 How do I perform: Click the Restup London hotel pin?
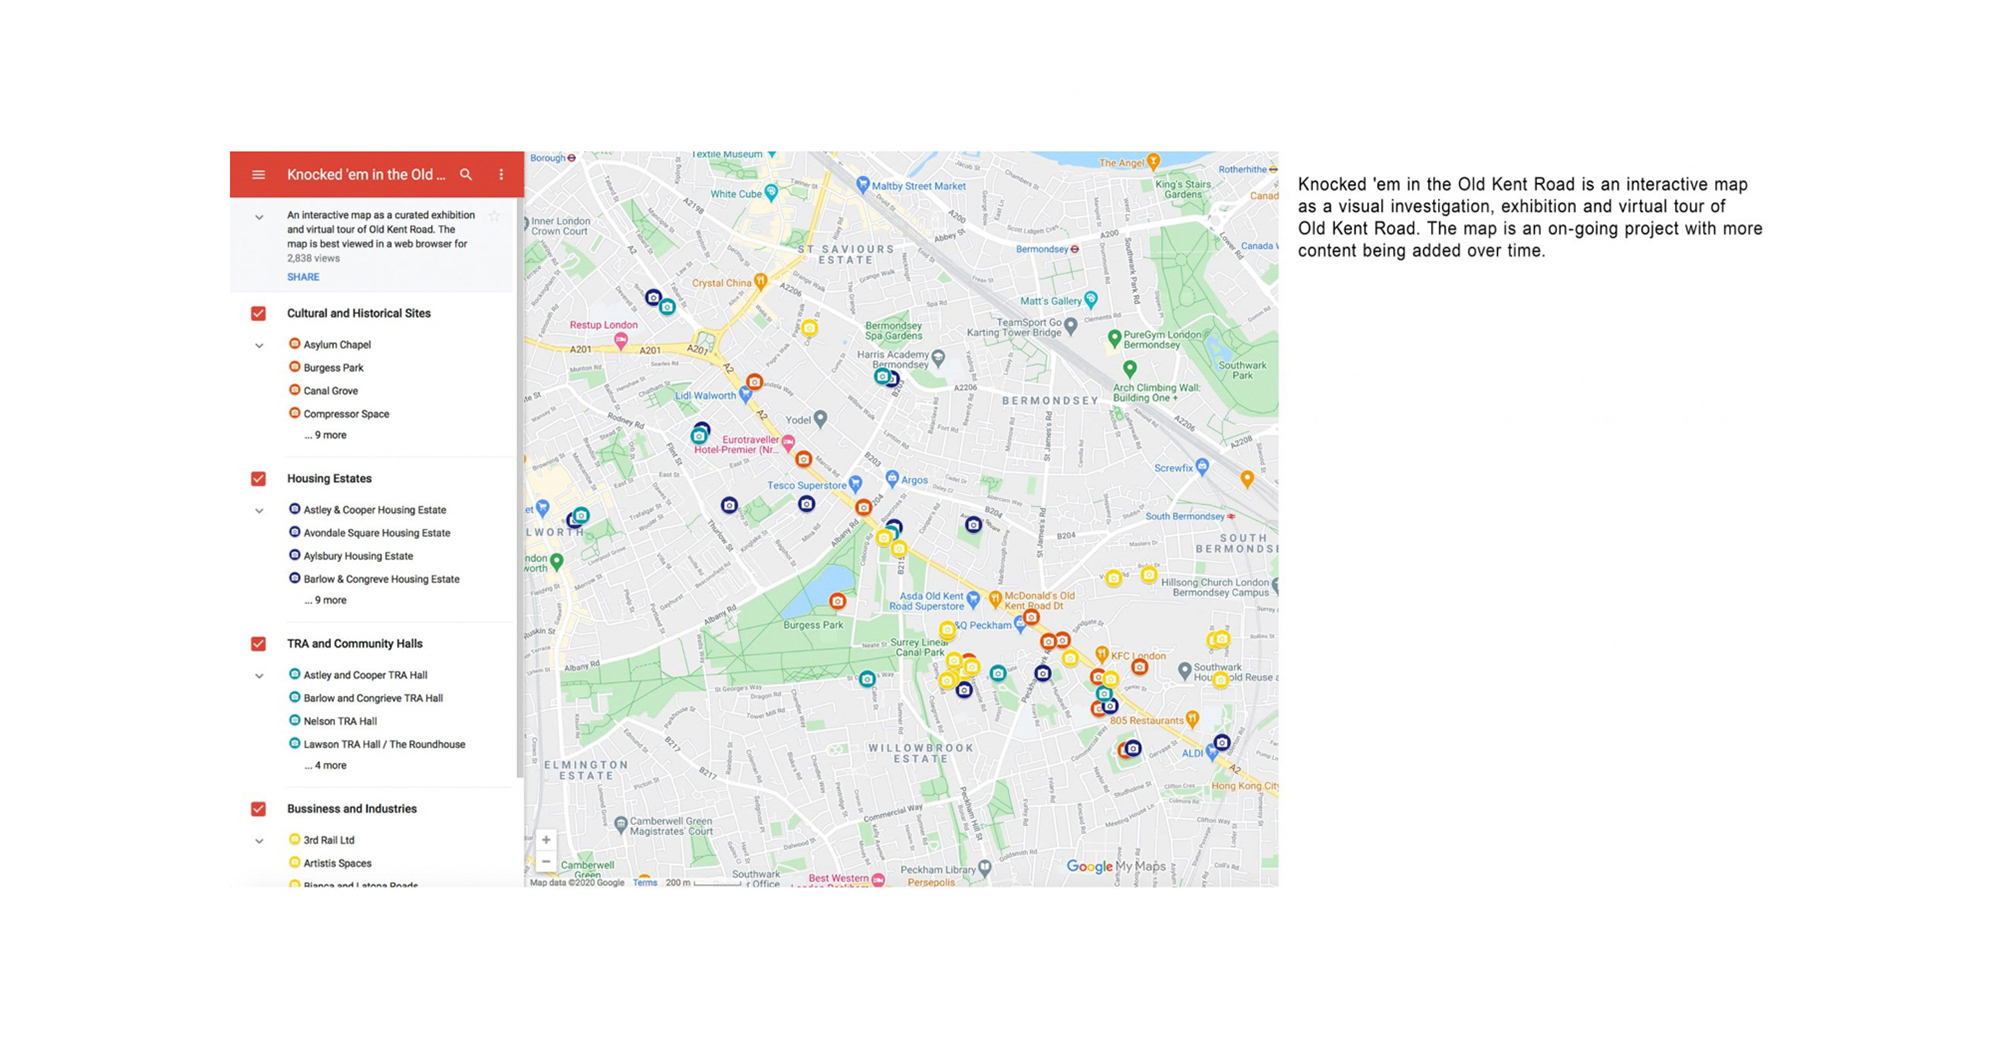pos(621,341)
